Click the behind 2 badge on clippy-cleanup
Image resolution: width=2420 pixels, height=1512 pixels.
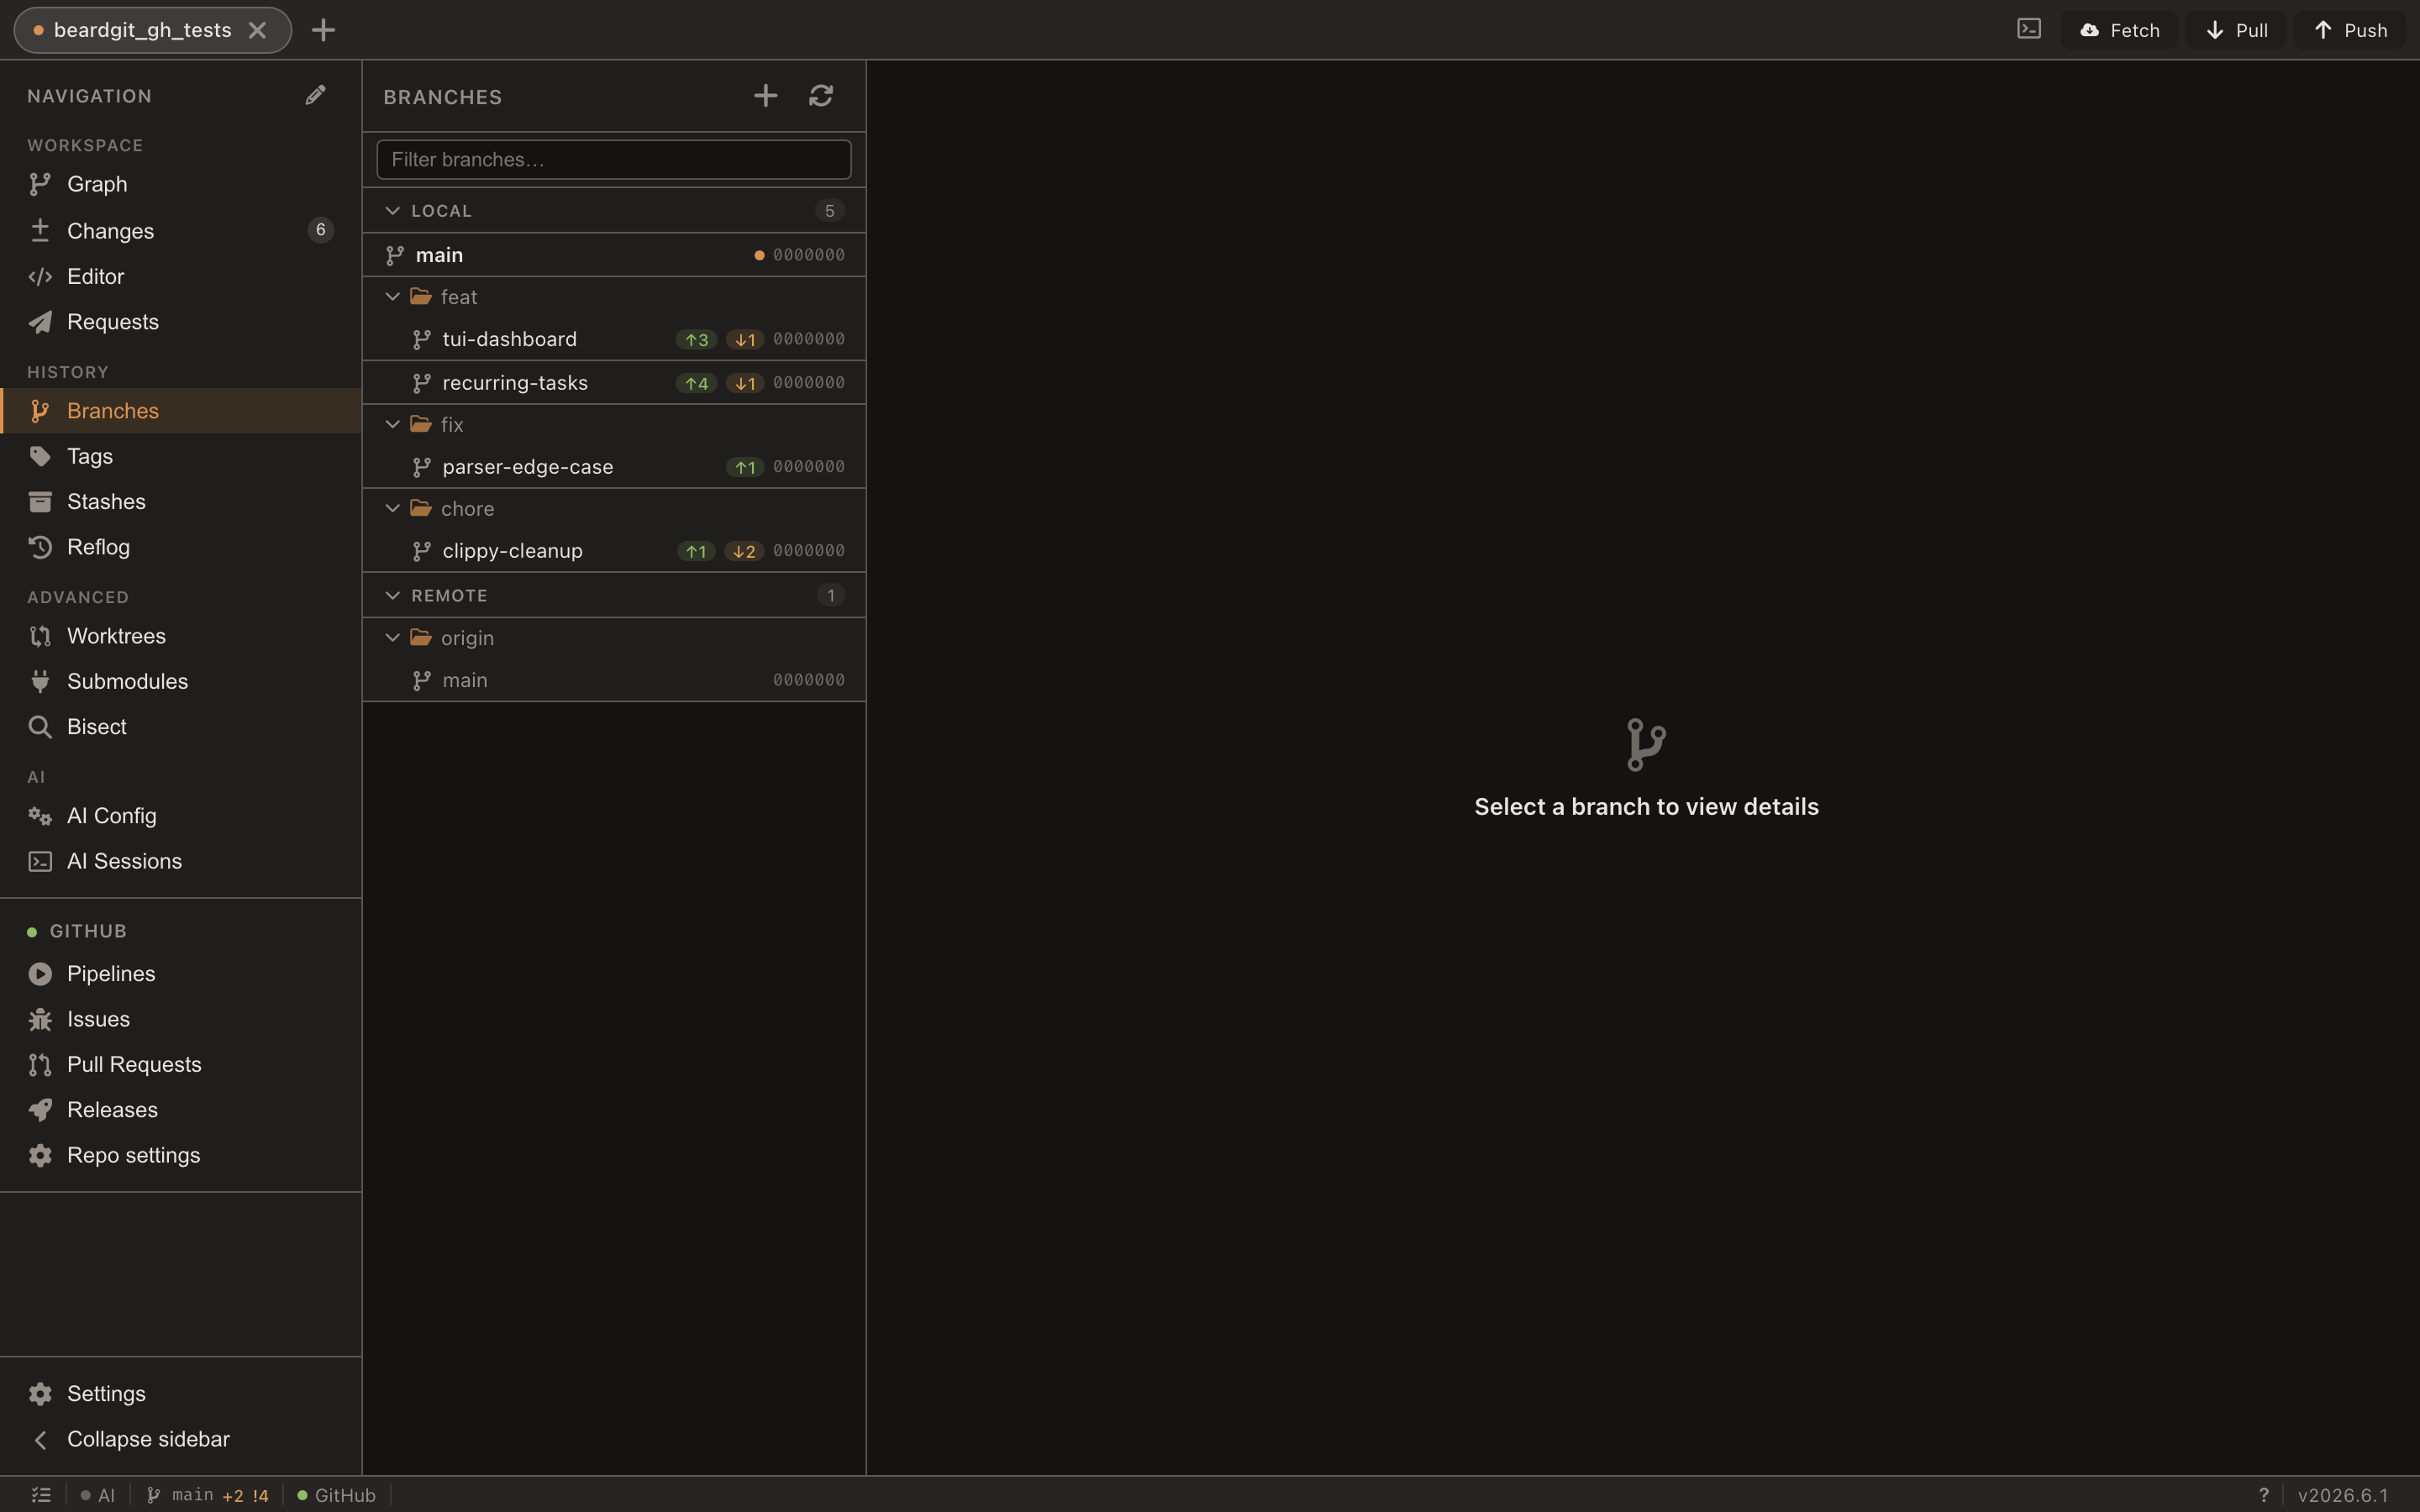[x=744, y=551]
